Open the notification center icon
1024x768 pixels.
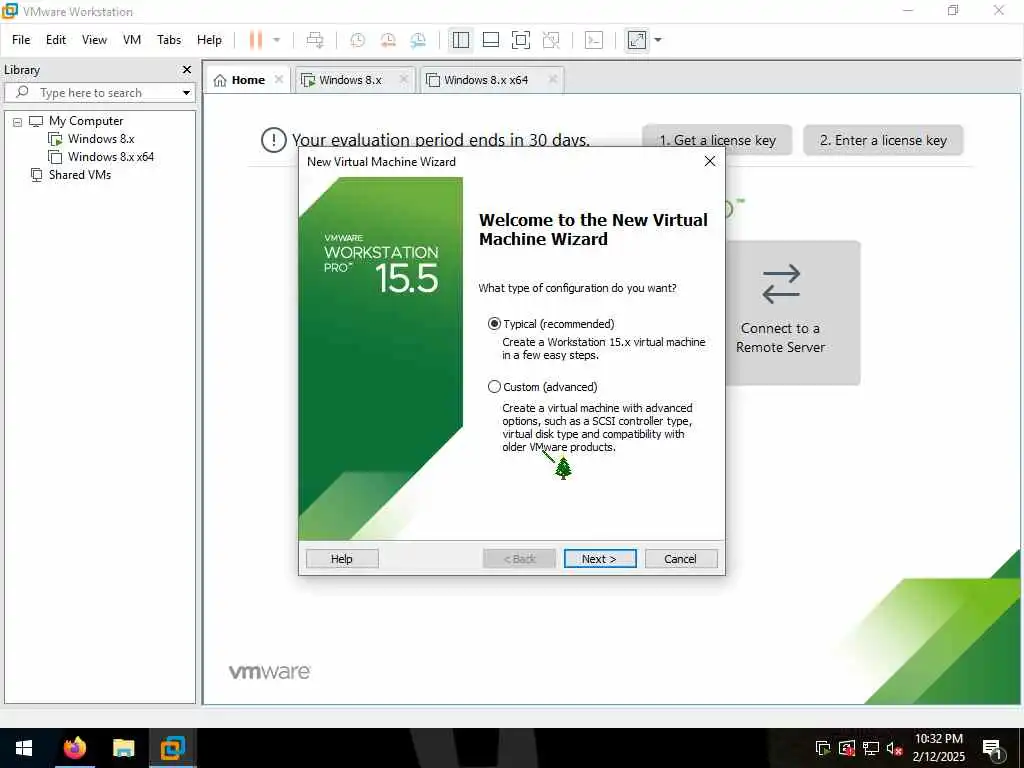coord(993,749)
